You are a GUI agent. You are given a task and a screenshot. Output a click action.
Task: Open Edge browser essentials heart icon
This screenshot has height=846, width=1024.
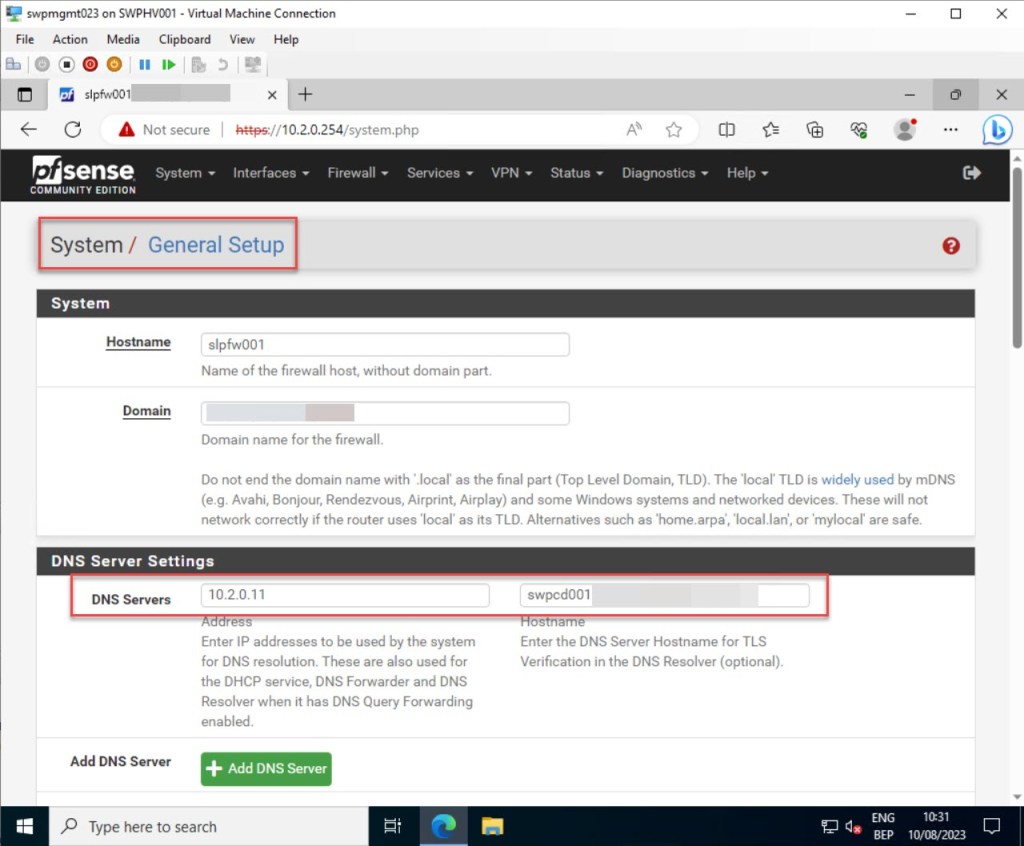(x=859, y=130)
